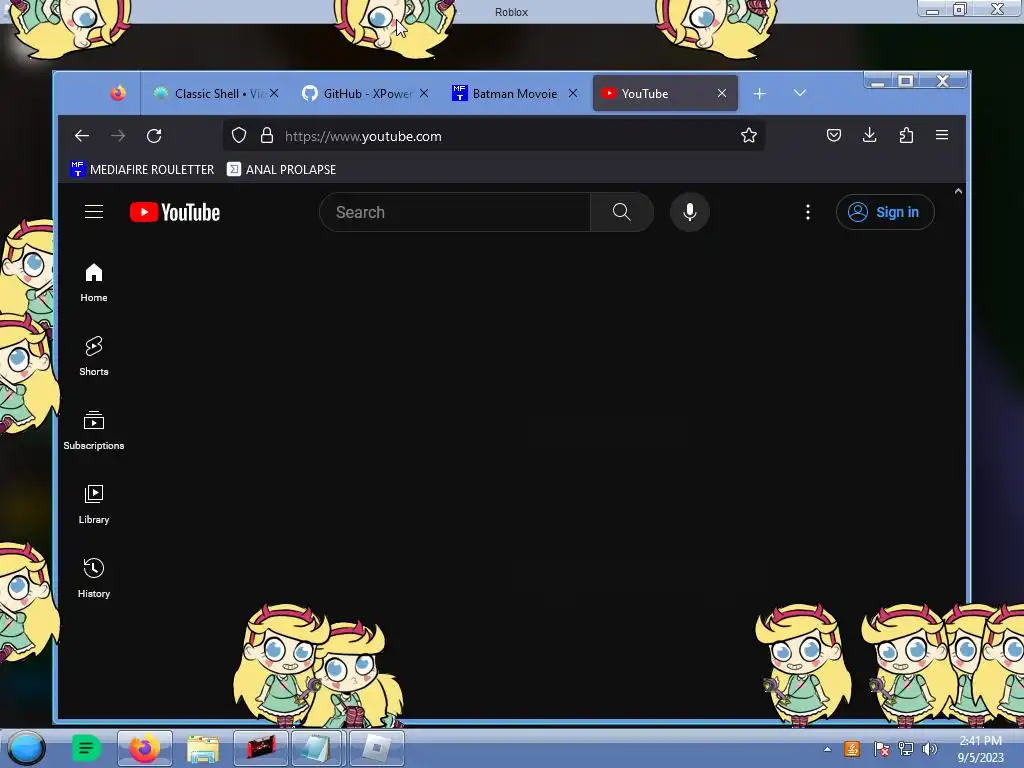Open Firefox application menu
The width and height of the screenshot is (1024, 768).
pos(942,135)
